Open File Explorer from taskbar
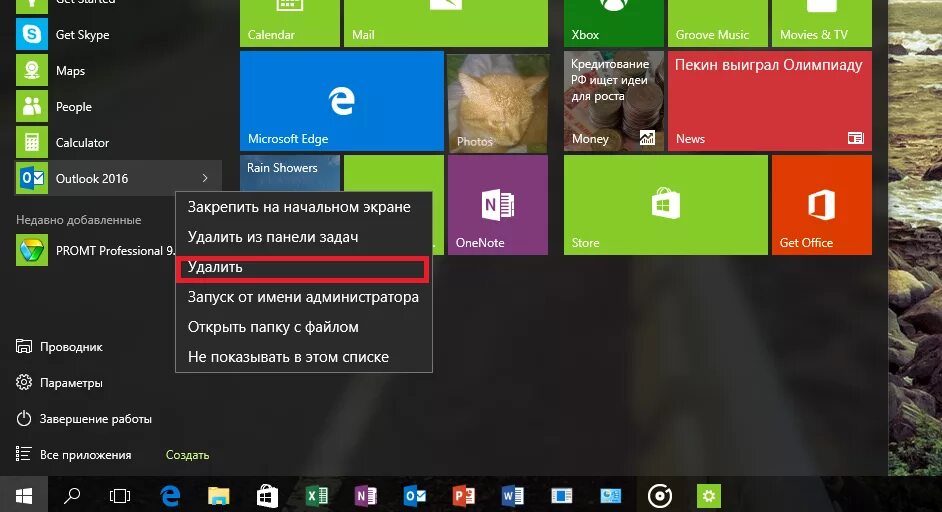The height and width of the screenshot is (512, 942). [x=219, y=496]
